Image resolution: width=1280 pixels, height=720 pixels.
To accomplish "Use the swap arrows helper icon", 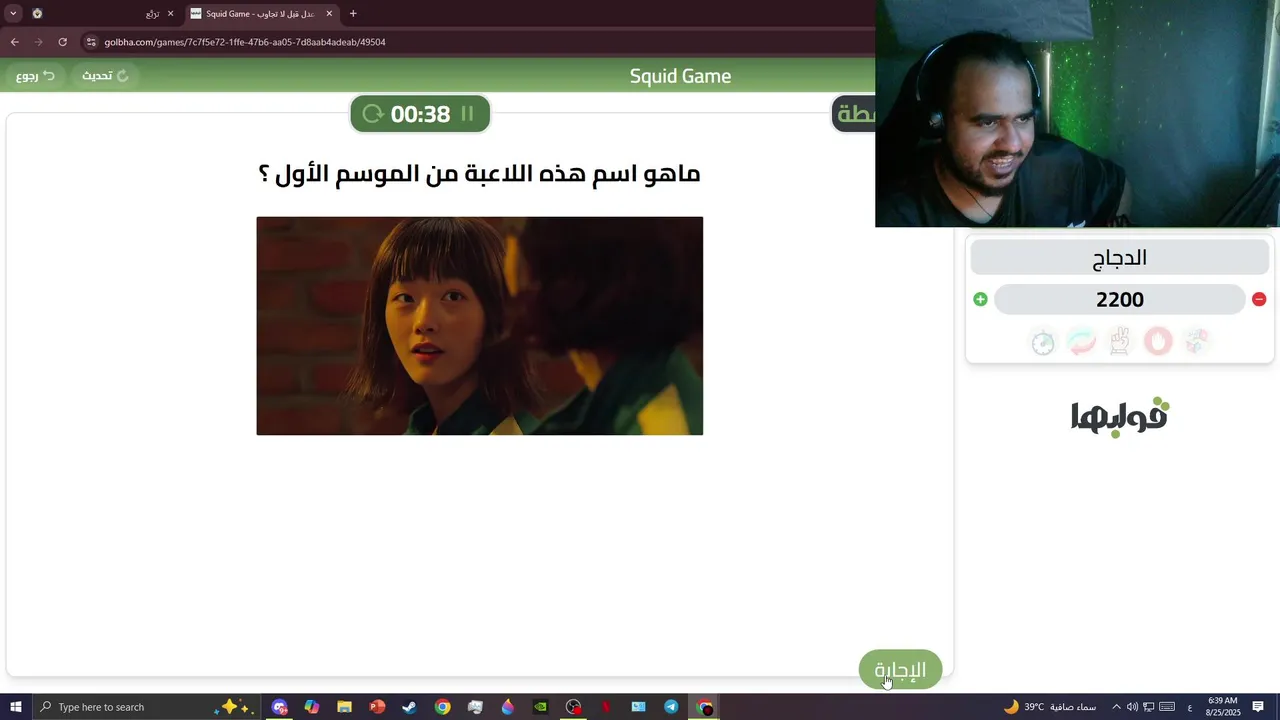I will (x=1081, y=342).
